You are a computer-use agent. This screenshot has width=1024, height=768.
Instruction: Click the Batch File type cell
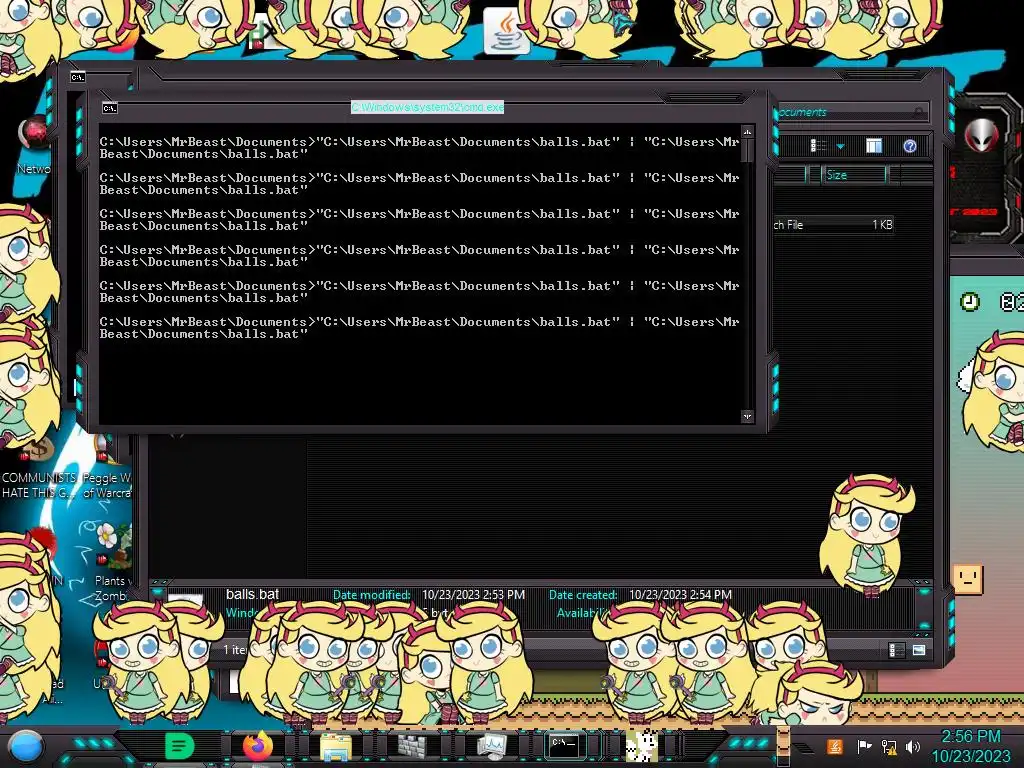(x=788, y=225)
